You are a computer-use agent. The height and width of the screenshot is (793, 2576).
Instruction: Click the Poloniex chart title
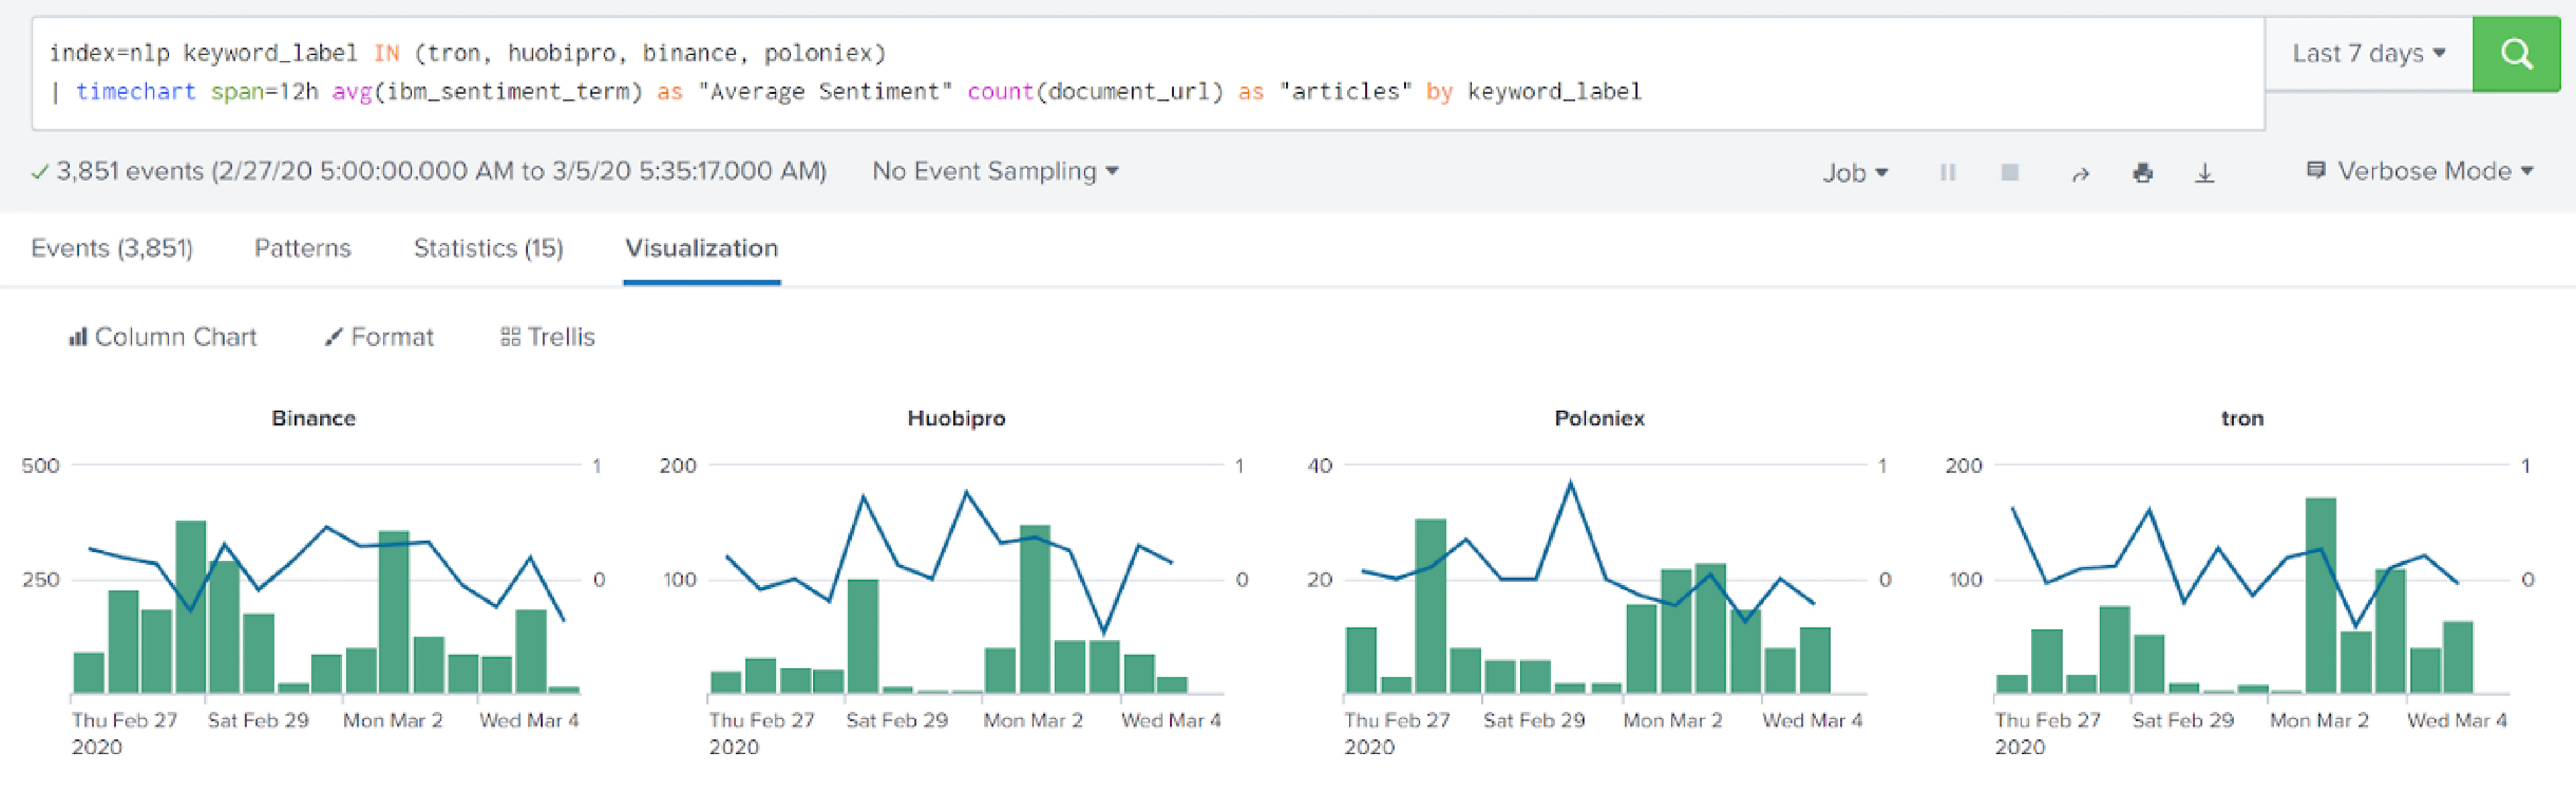(x=1599, y=418)
